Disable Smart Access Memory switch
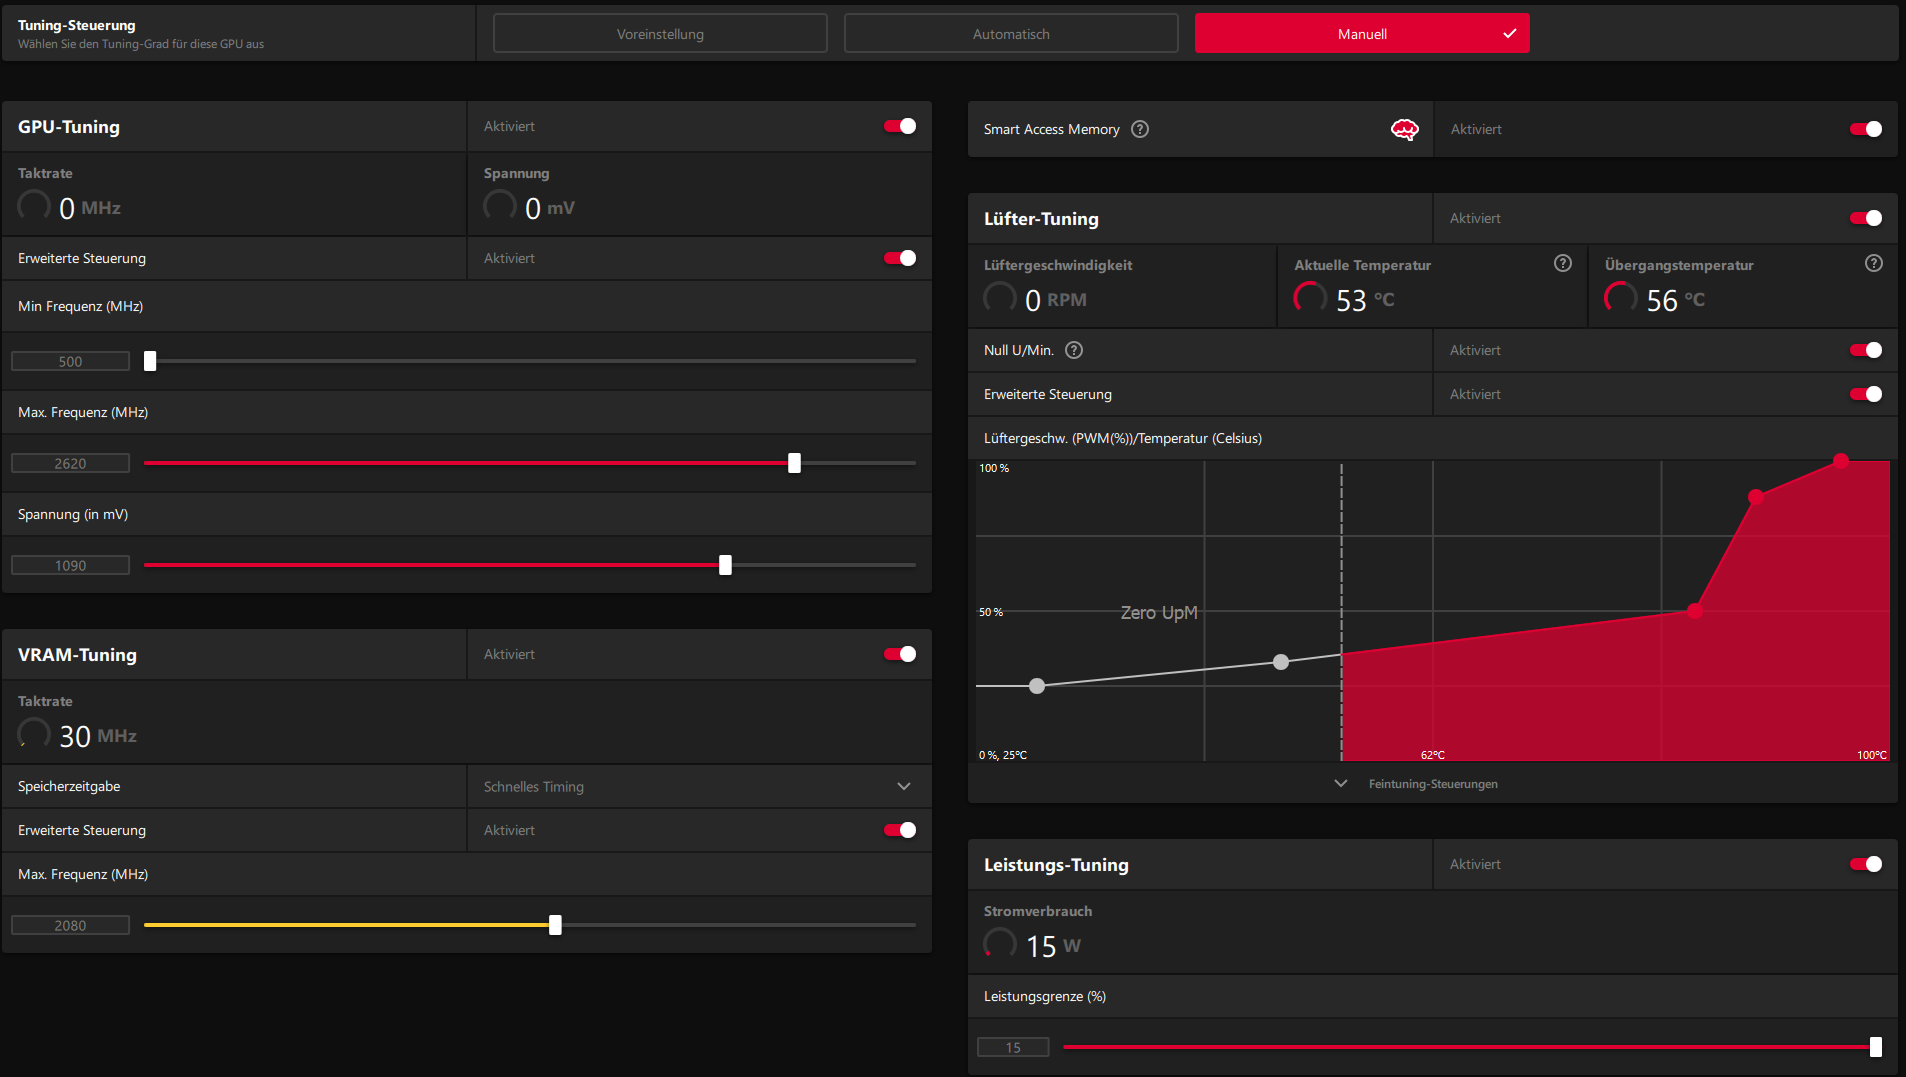Image resolution: width=1906 pixels, height=1077 pixels. pyautogui.click(x=1866, y=129)
